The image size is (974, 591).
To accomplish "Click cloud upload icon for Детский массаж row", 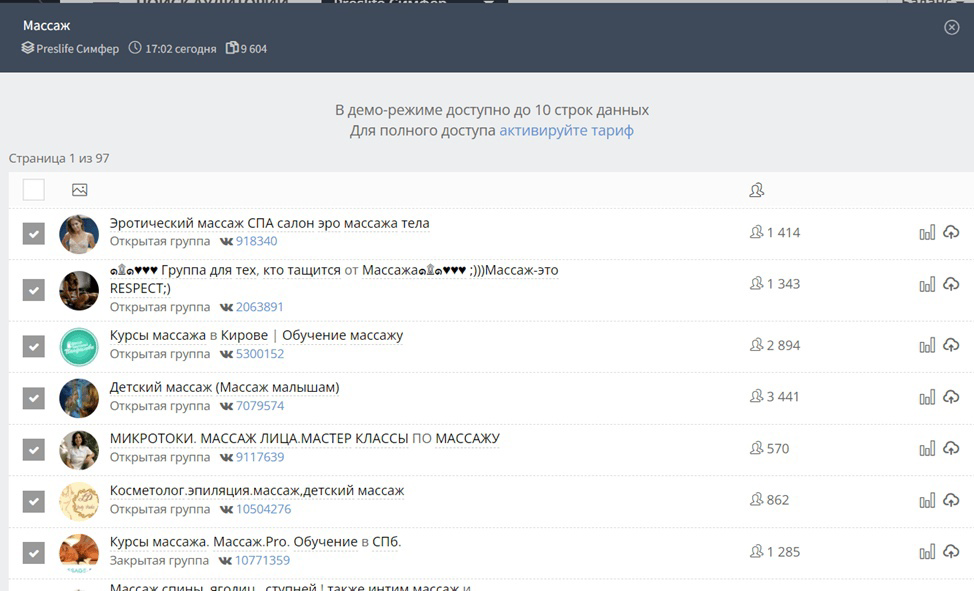I will 951,396.
